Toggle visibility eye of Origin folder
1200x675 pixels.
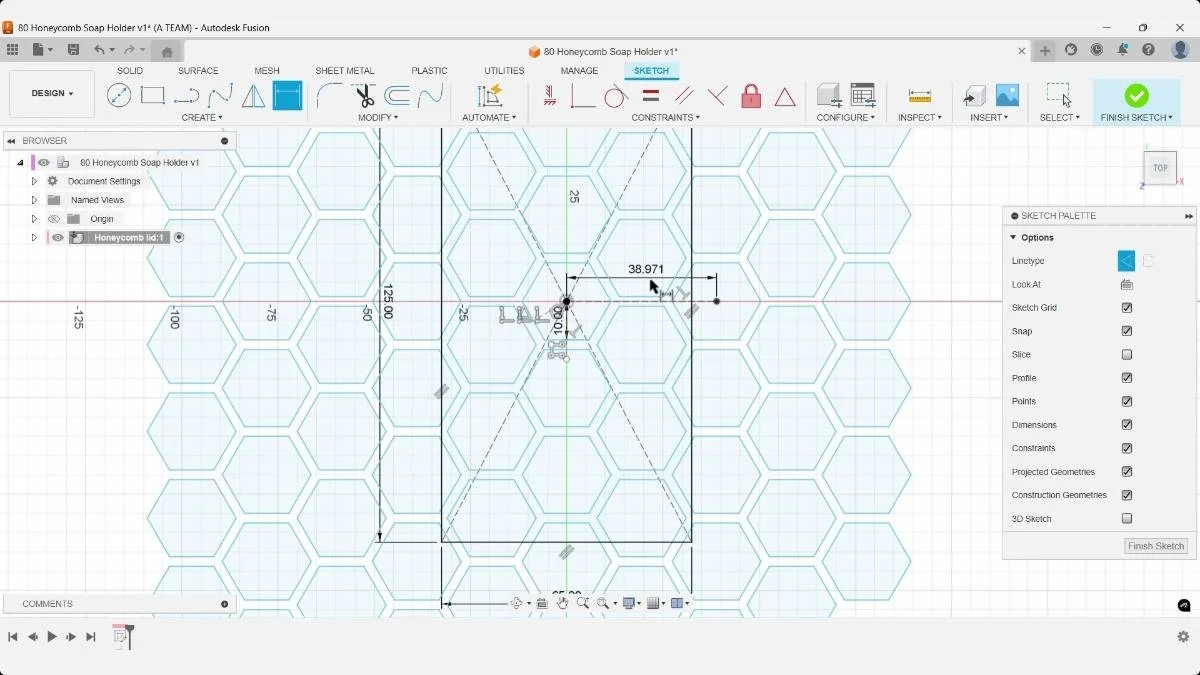pos(55,219)
